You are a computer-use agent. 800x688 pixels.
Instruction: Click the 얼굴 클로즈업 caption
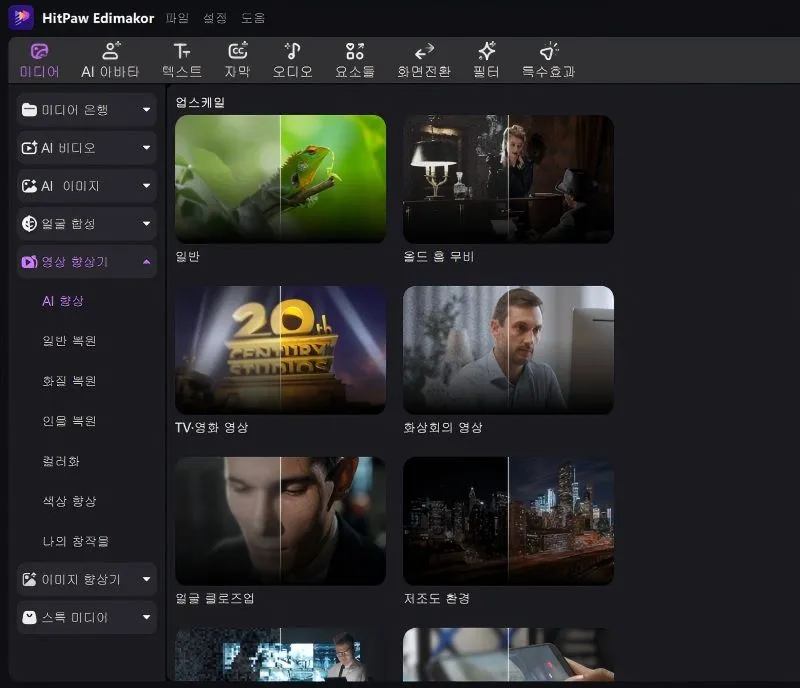click(x=214, y=598)
